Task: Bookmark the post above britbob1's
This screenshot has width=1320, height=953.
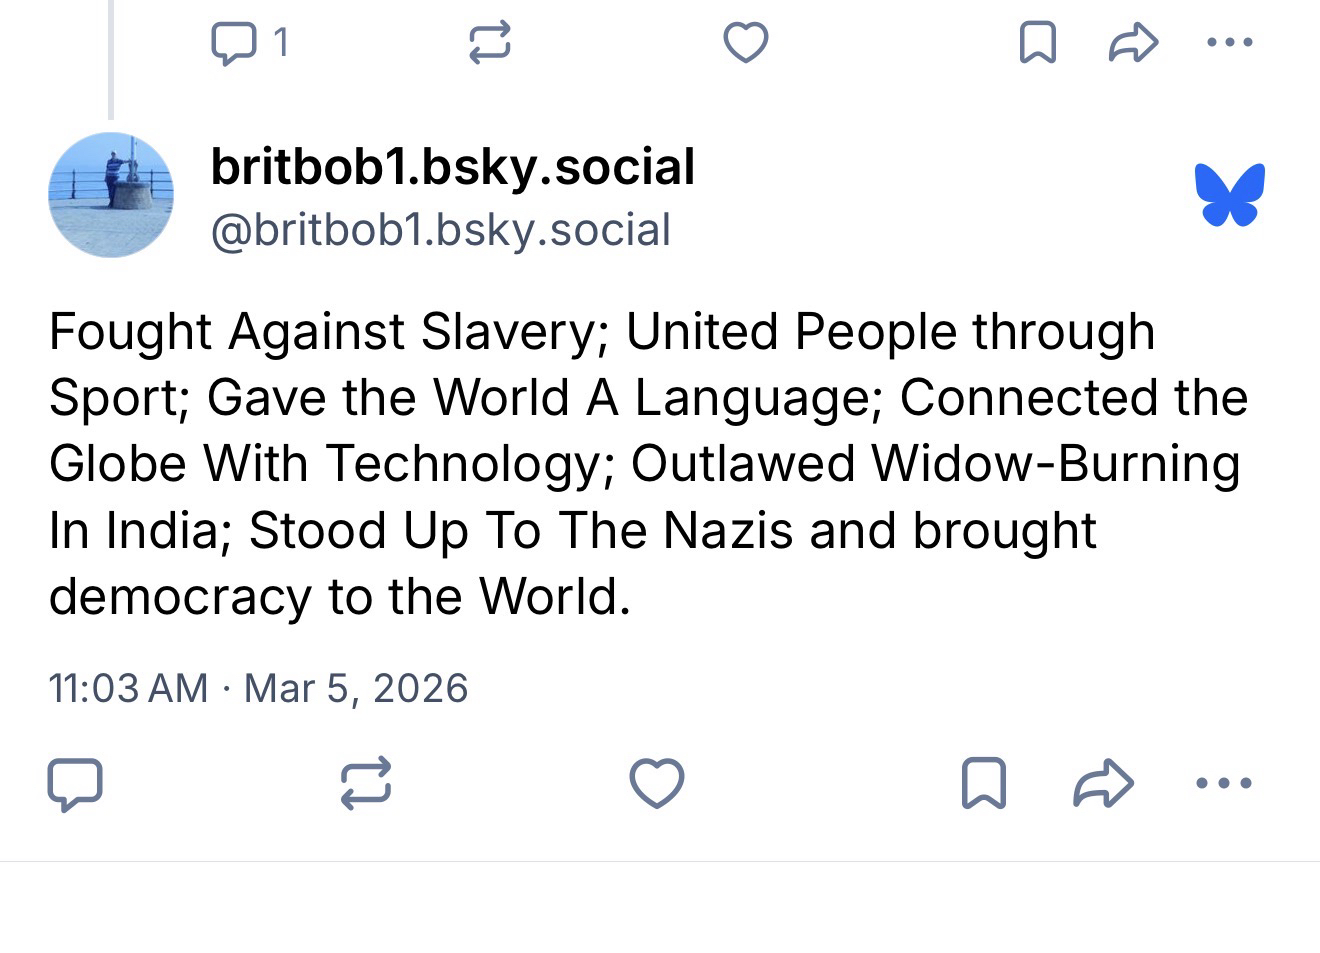Action: coord(1037,43)
